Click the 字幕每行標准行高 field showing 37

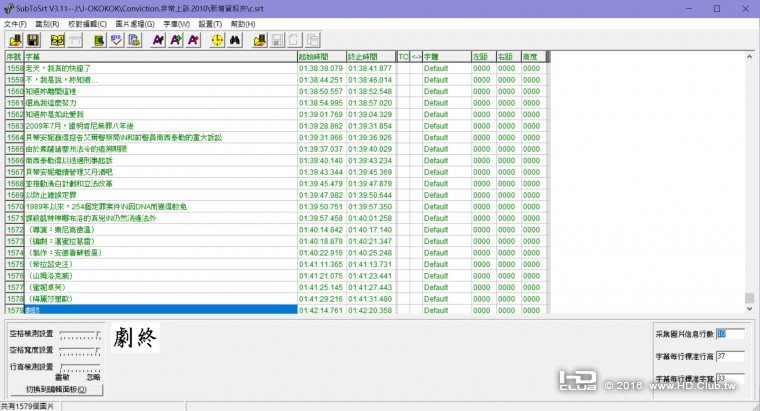pyautogui.click(x=730, y=356)
